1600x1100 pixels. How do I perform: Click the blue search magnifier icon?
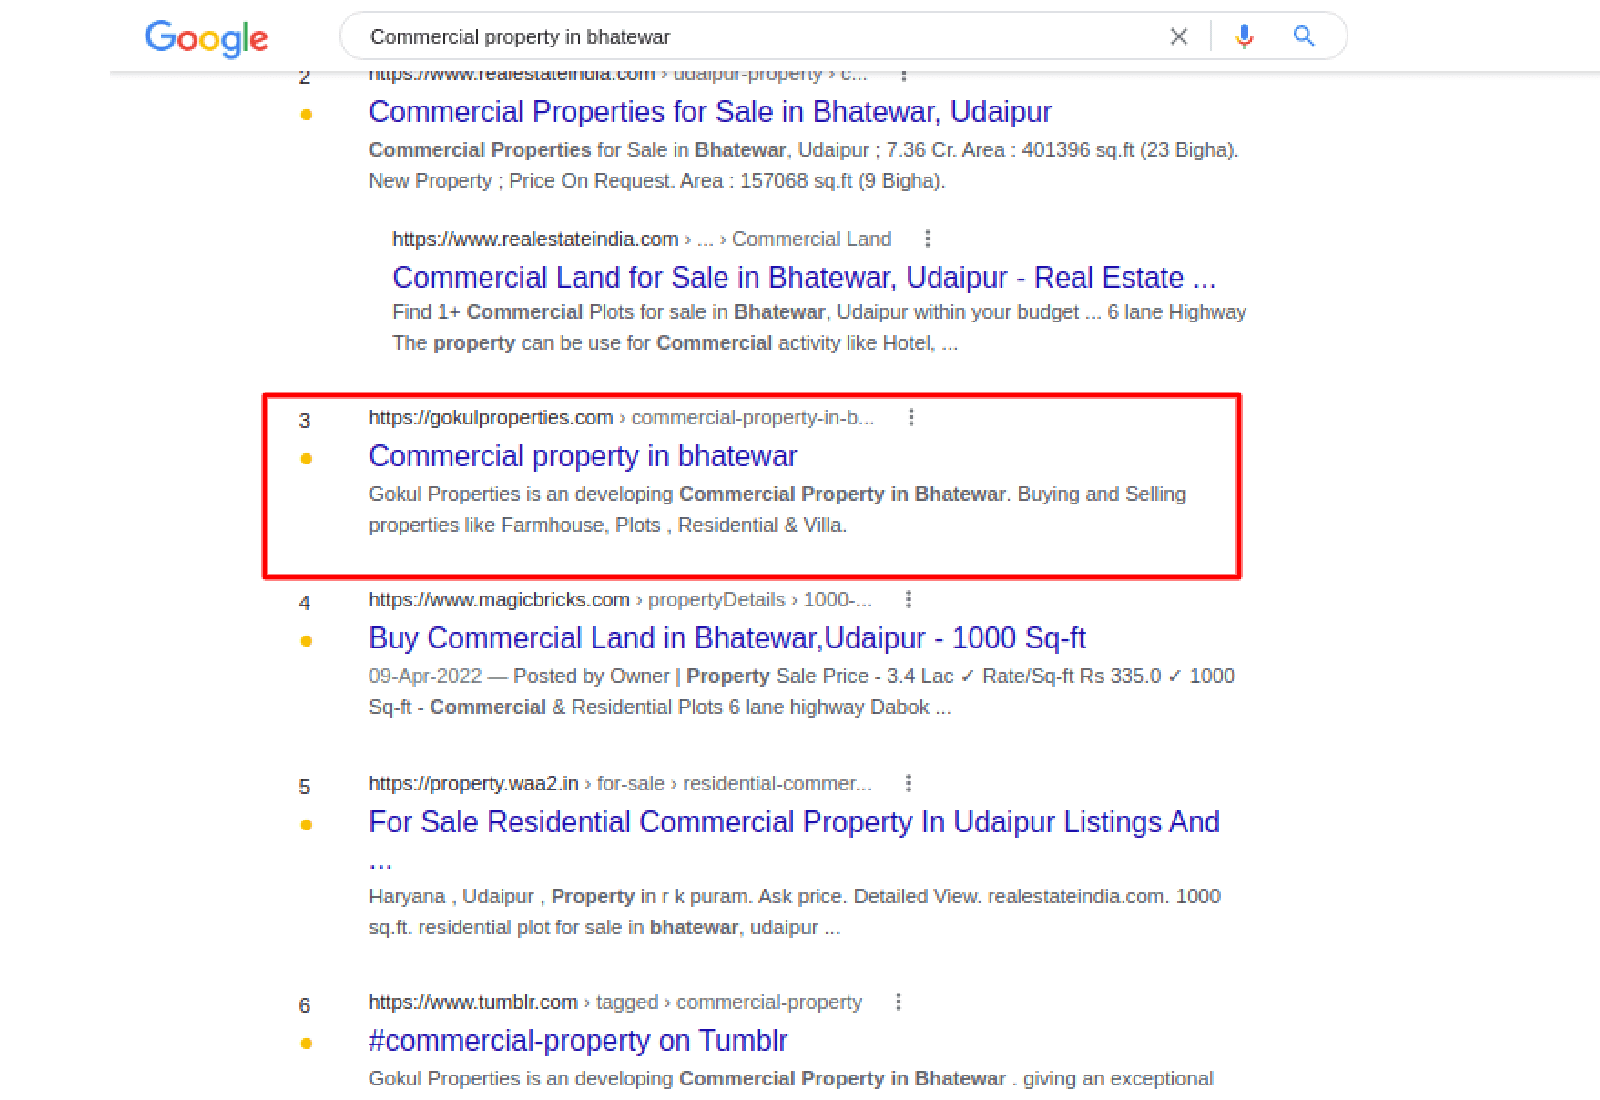(1304, 37)
